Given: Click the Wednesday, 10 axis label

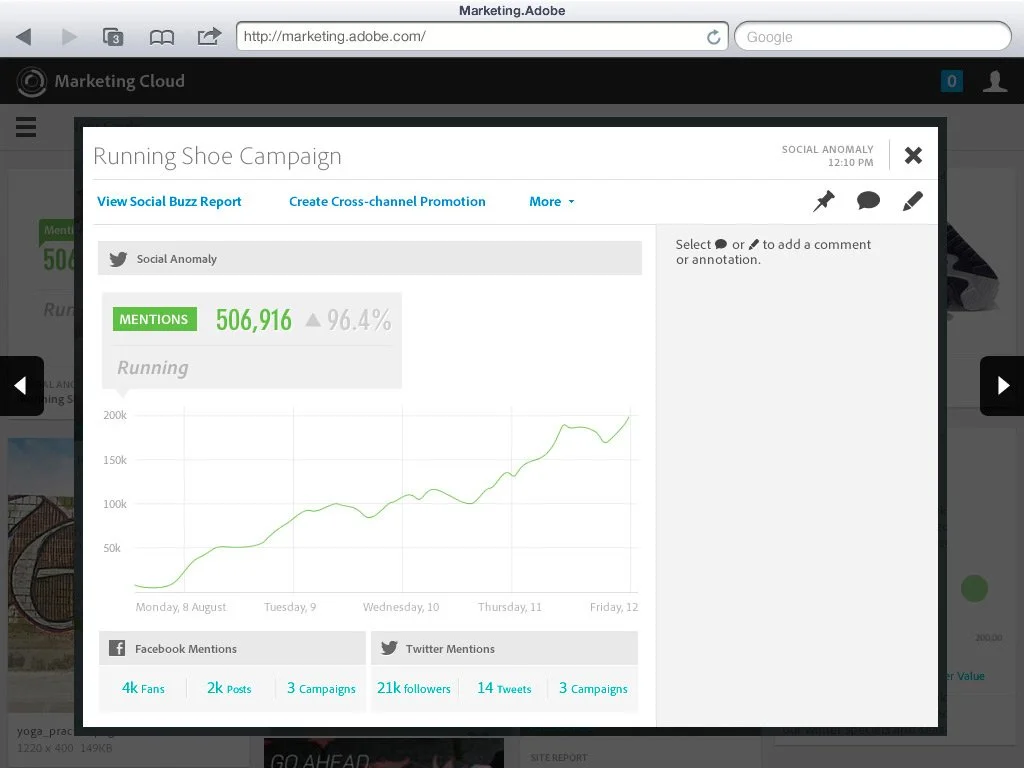Looking at the screenshot, I should click(x=401, y=607).
